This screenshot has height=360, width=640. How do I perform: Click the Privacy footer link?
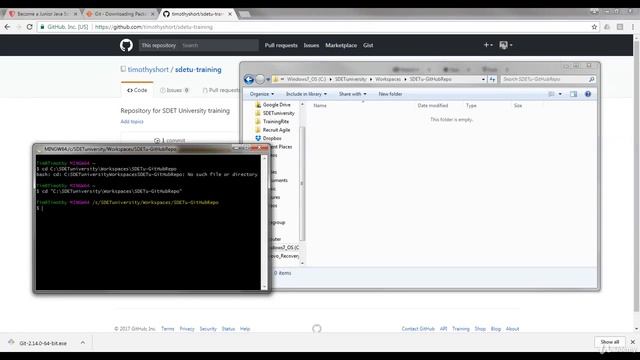point(187,329)
